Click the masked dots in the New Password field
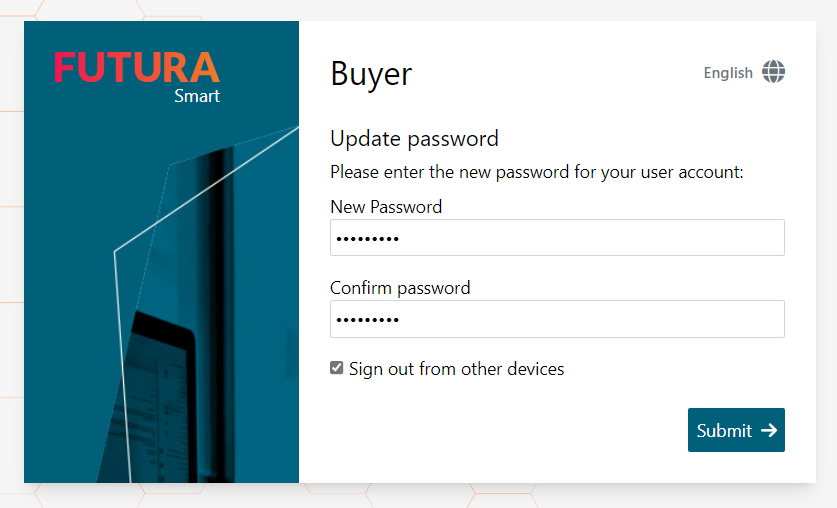This screenshot has height=508, width=837. (366, 239)
